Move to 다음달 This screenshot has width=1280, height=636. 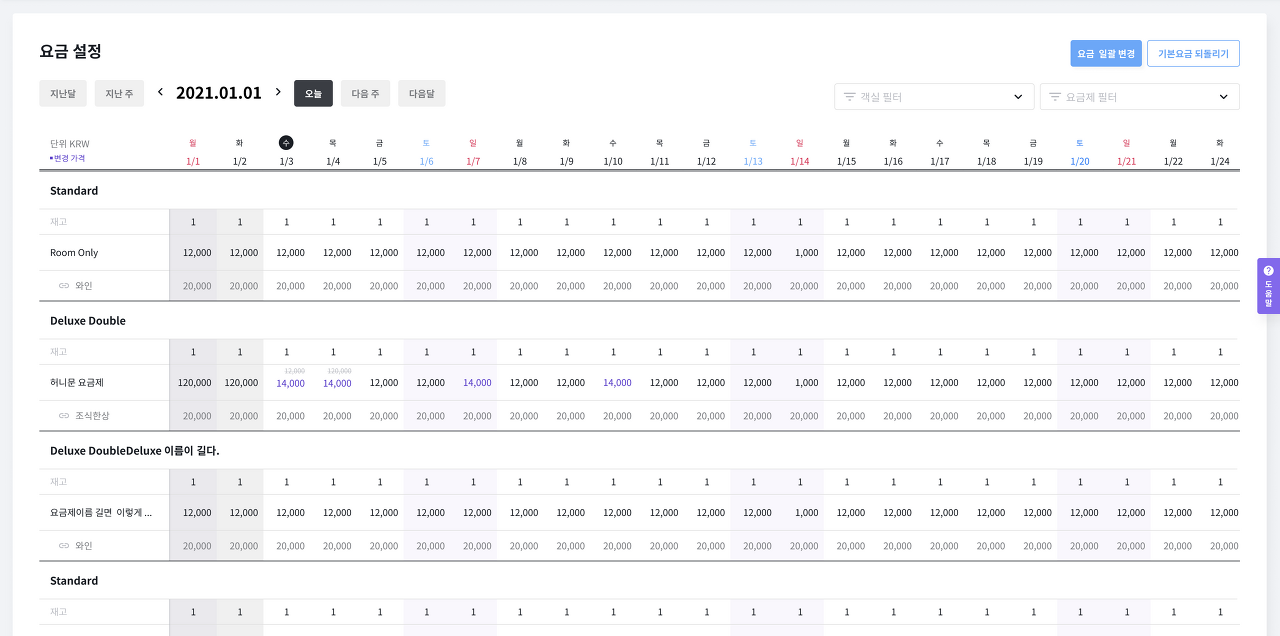click(x=421, y=93)
